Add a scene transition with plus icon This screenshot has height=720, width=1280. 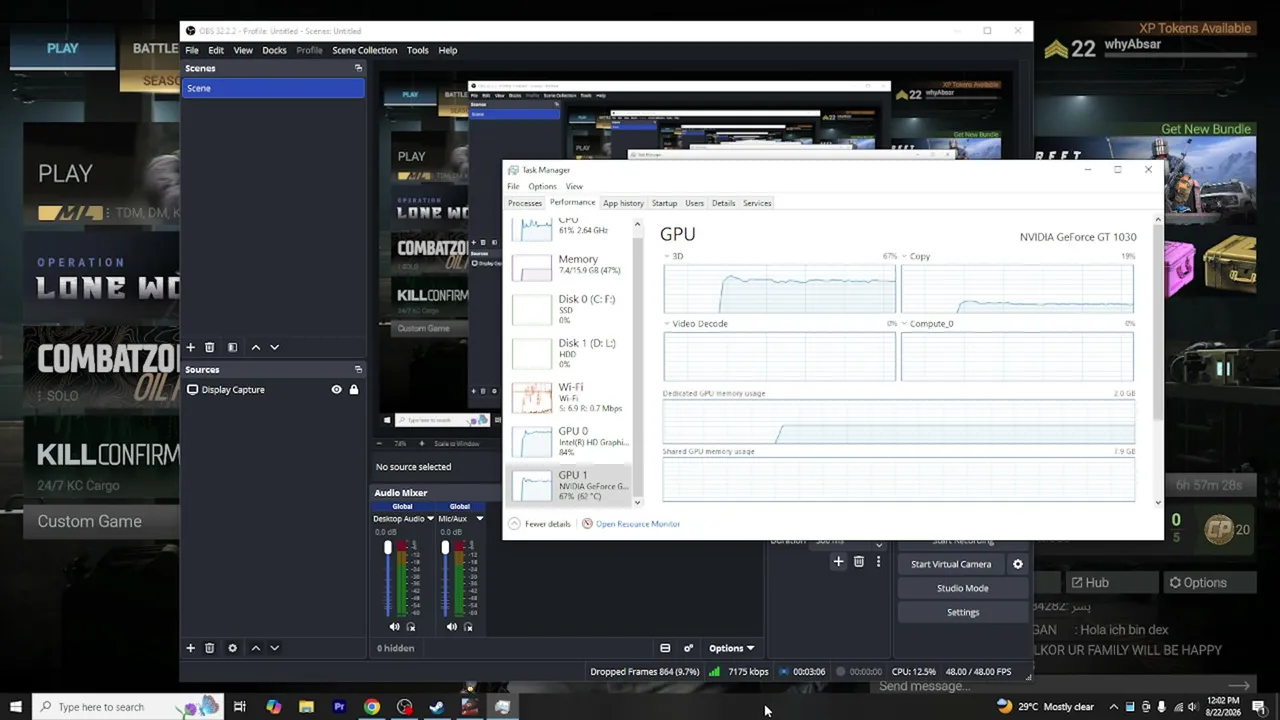point(838,562)
